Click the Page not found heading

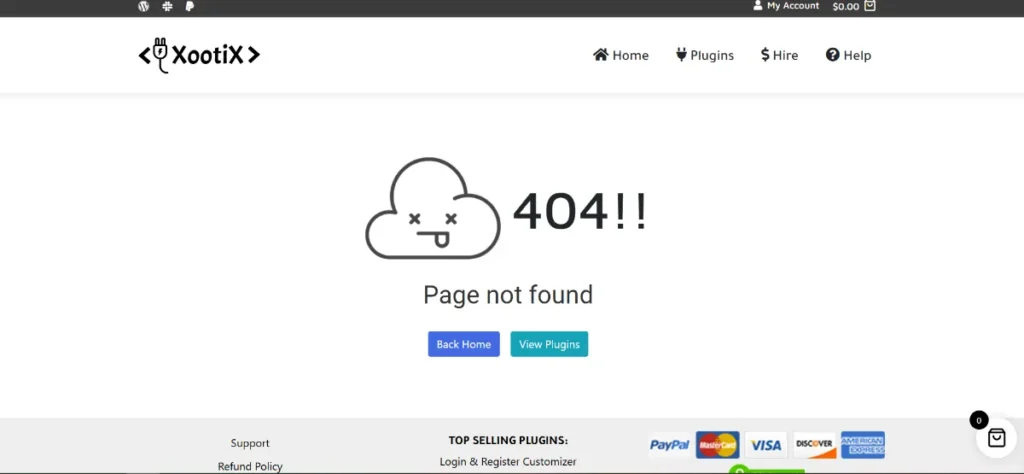[x=508, y=294]
